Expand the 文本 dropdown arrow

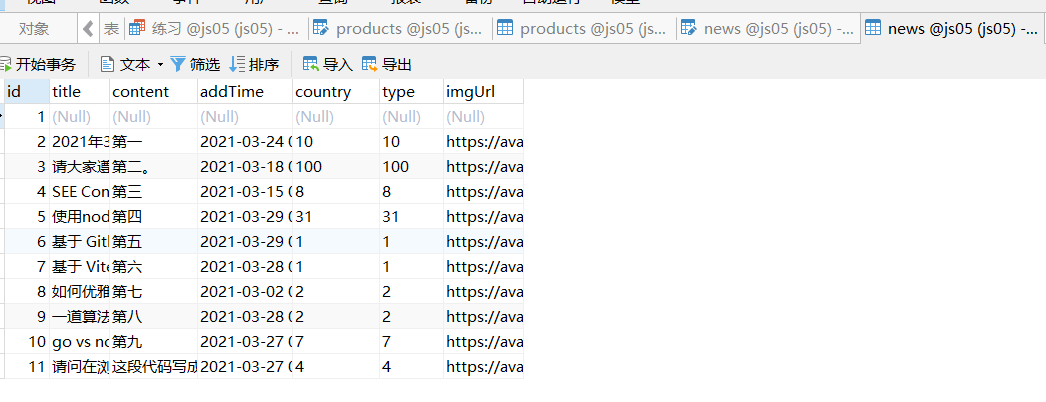tap(160, 65)
